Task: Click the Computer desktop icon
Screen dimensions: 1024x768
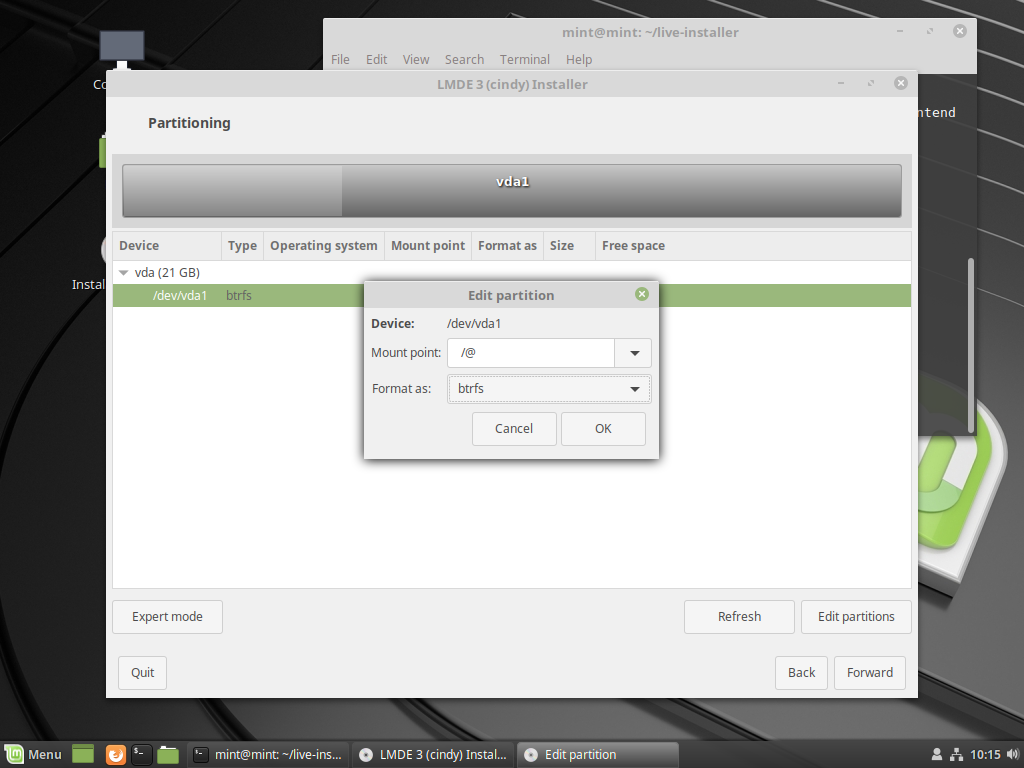Action: click(121, 51)
